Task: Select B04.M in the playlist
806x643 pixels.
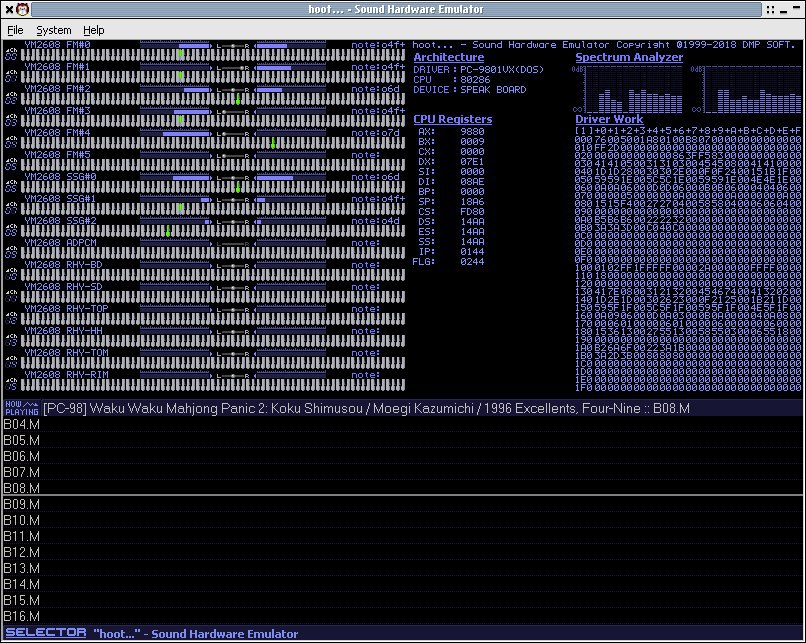Action: (403, 424)
